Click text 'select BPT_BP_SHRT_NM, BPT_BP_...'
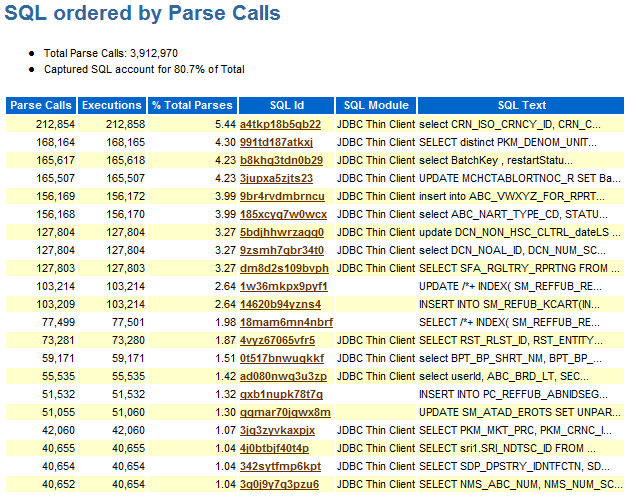Image resolution: width=637 pixels, height=502 pixels. (511, 358)
